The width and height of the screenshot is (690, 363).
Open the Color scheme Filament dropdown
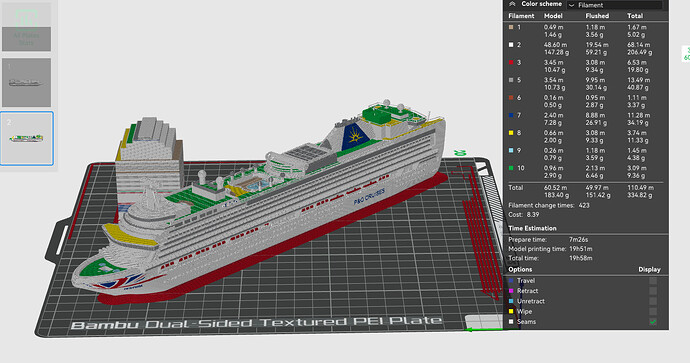coord(615,5)
